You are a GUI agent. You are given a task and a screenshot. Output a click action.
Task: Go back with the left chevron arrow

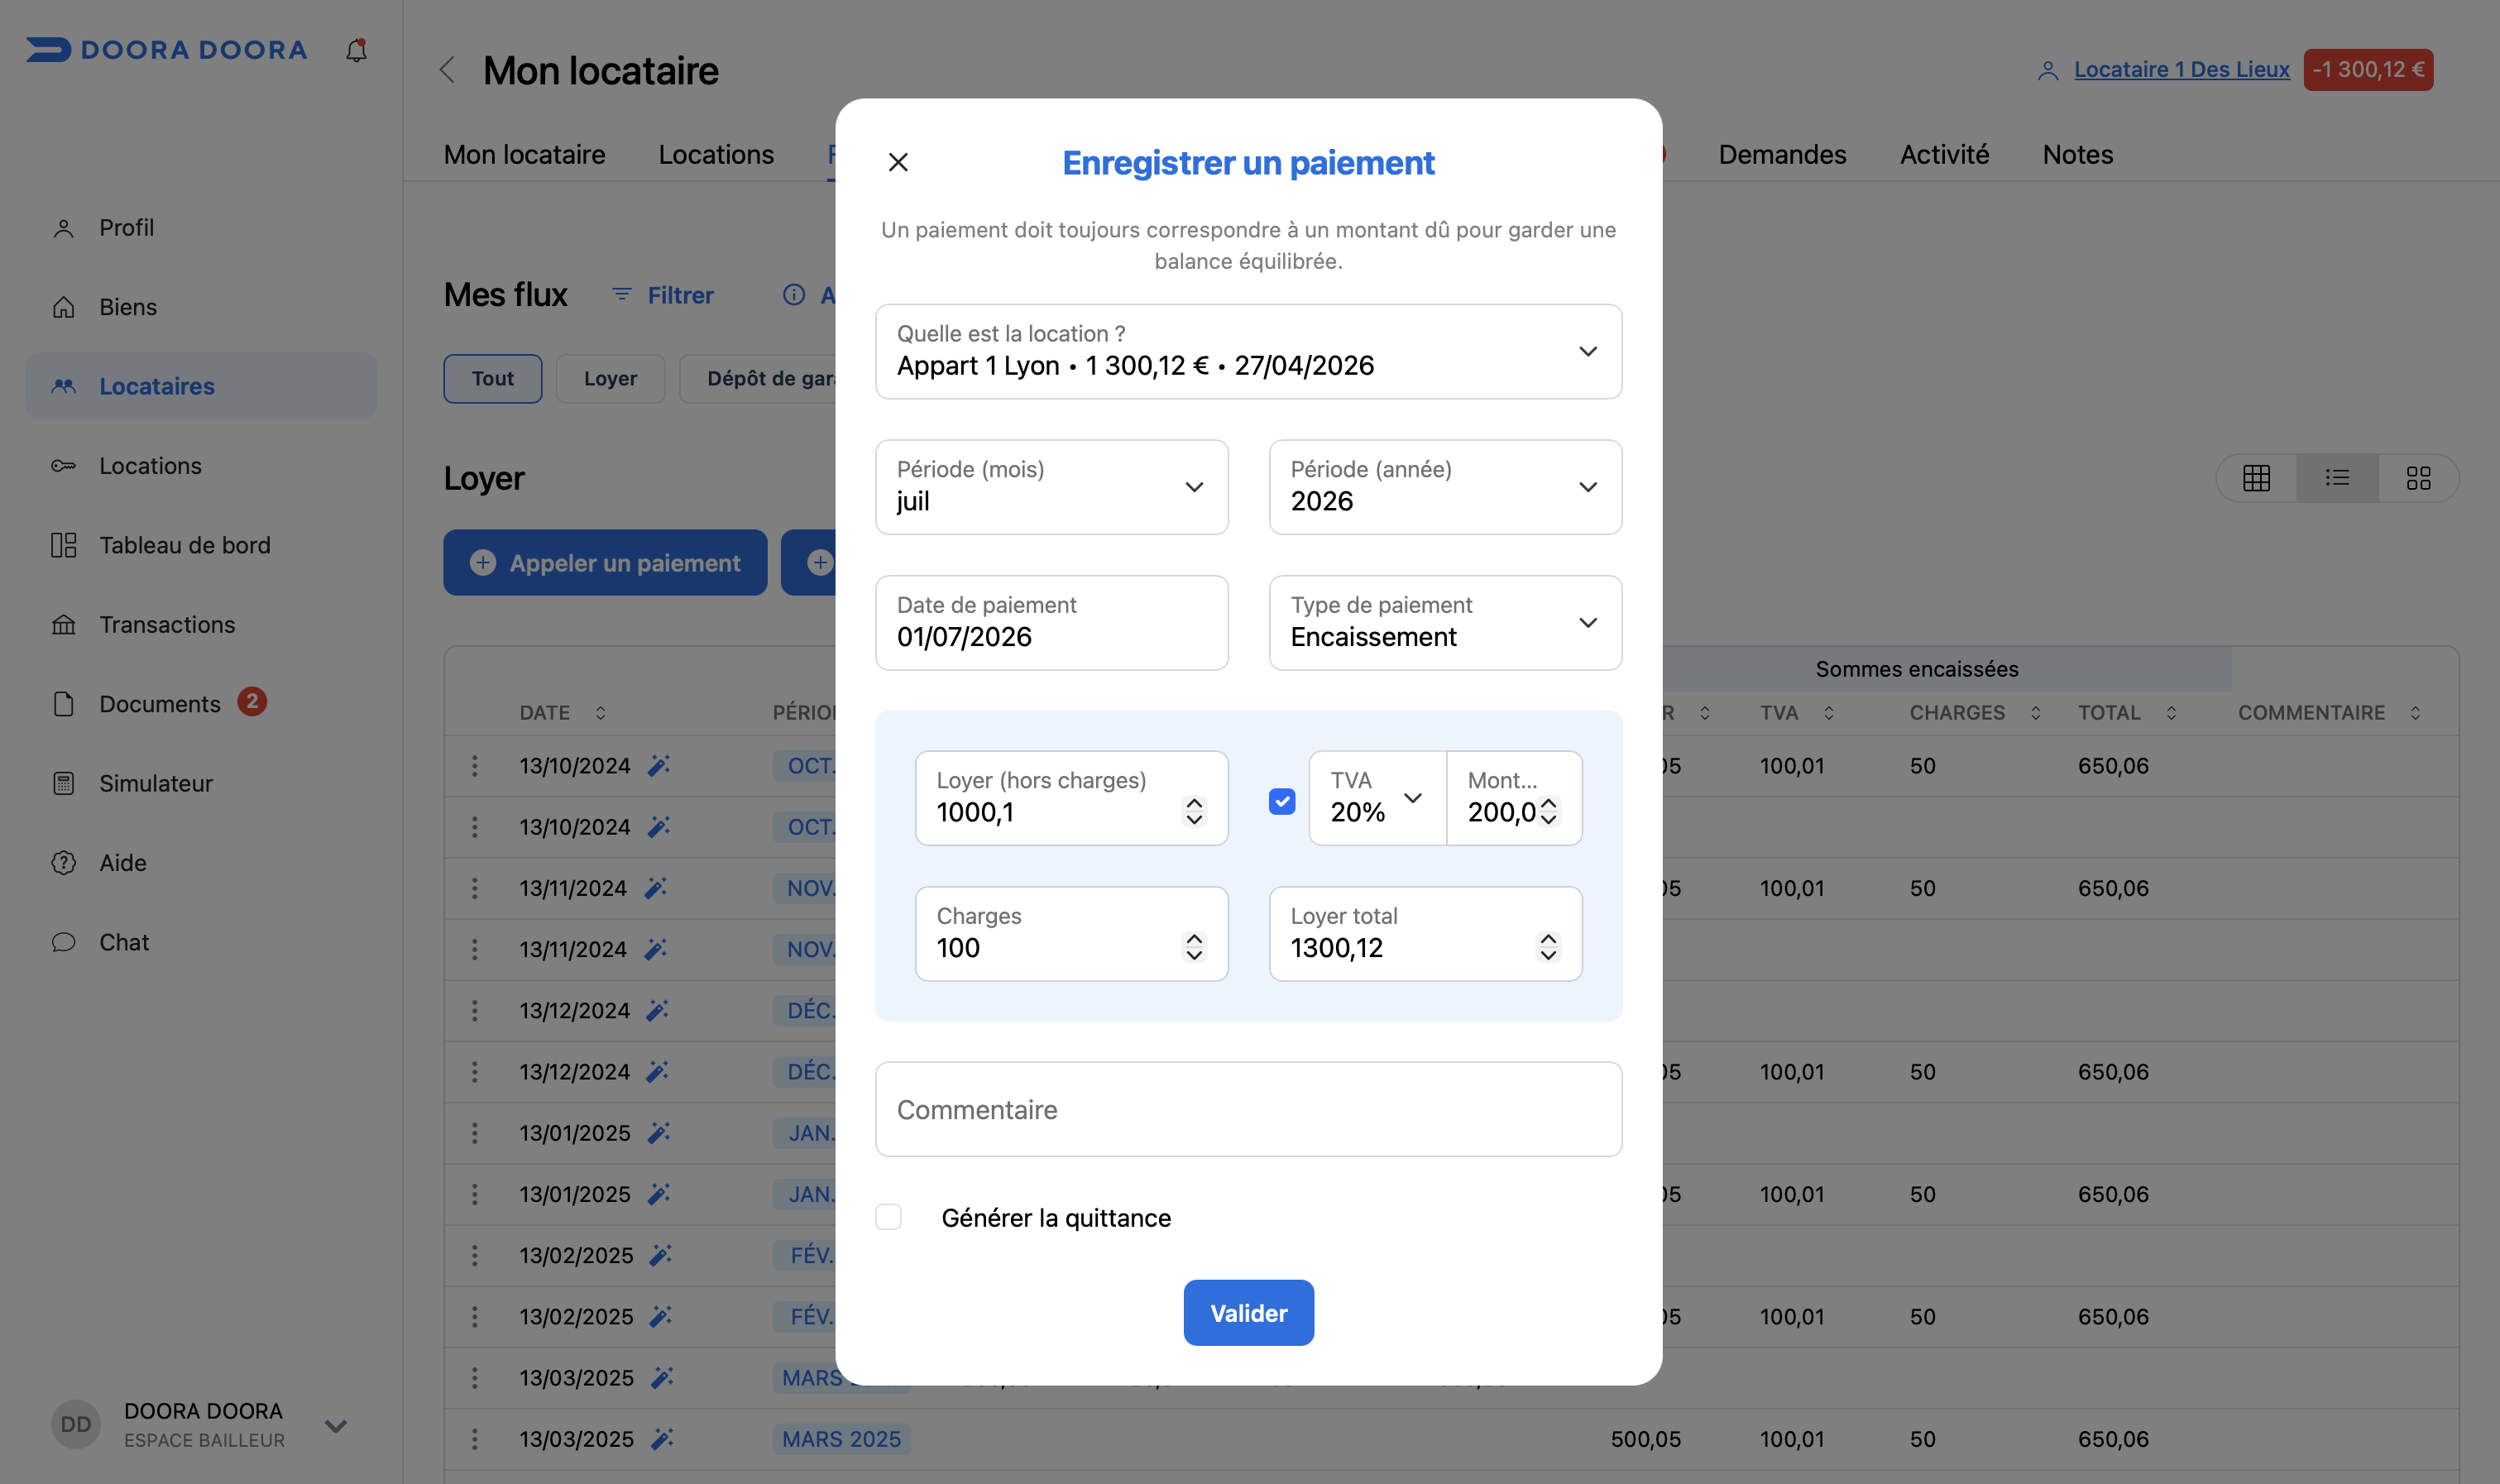coord(447,70)
